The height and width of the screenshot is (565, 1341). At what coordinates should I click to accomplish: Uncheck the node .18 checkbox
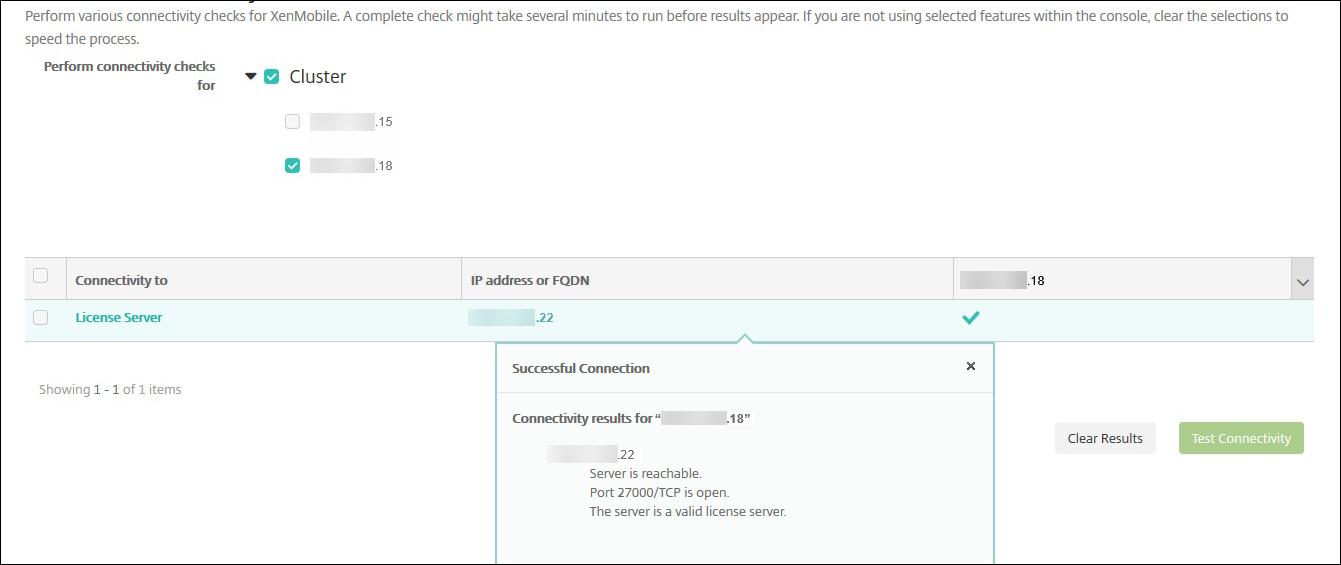(292, 166)
